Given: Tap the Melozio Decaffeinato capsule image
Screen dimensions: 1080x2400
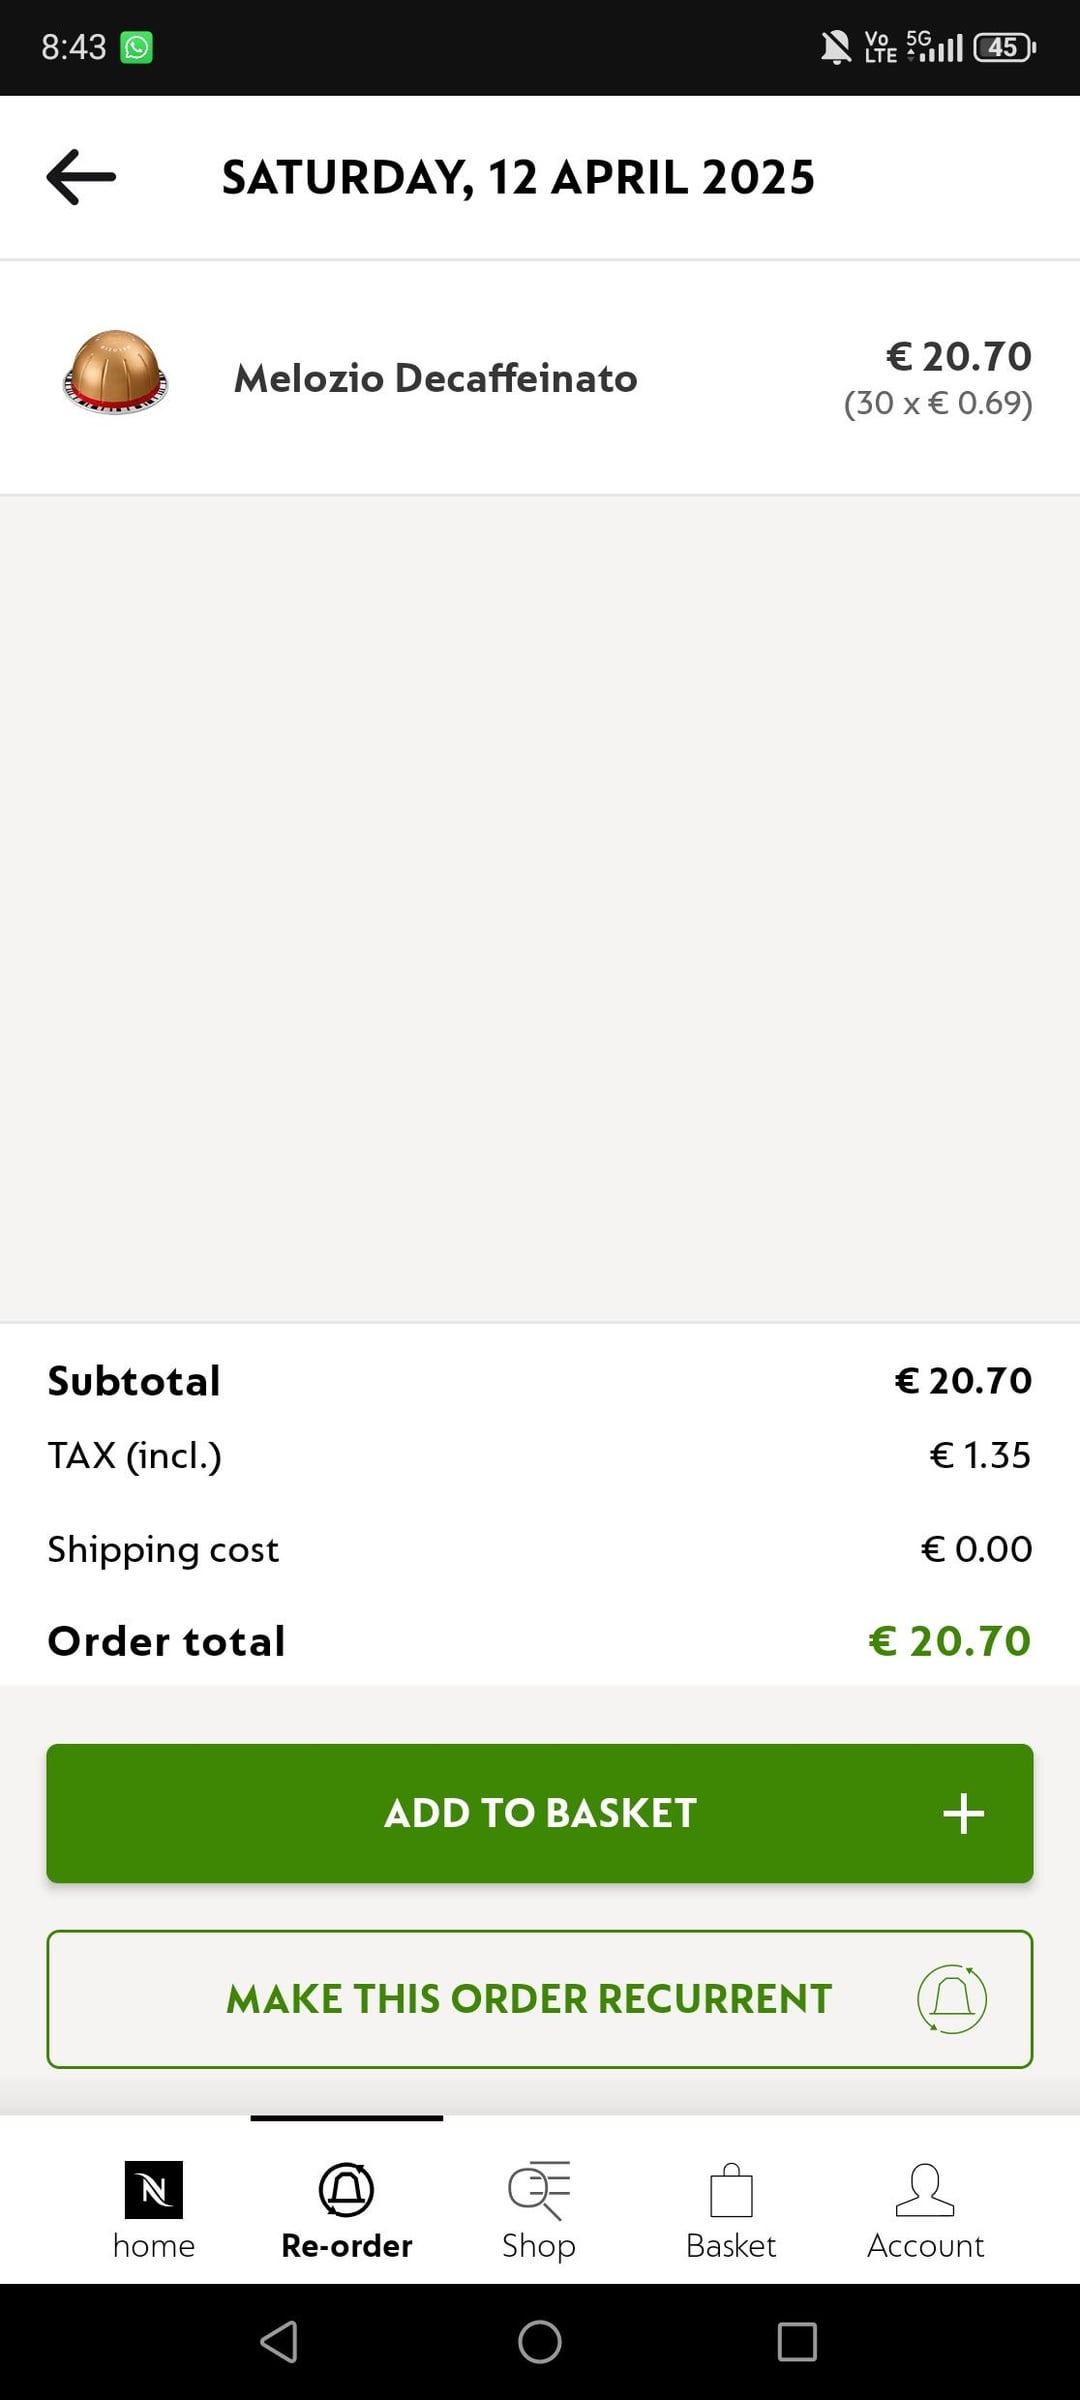Looking at the screenshot, I should 115,372.
